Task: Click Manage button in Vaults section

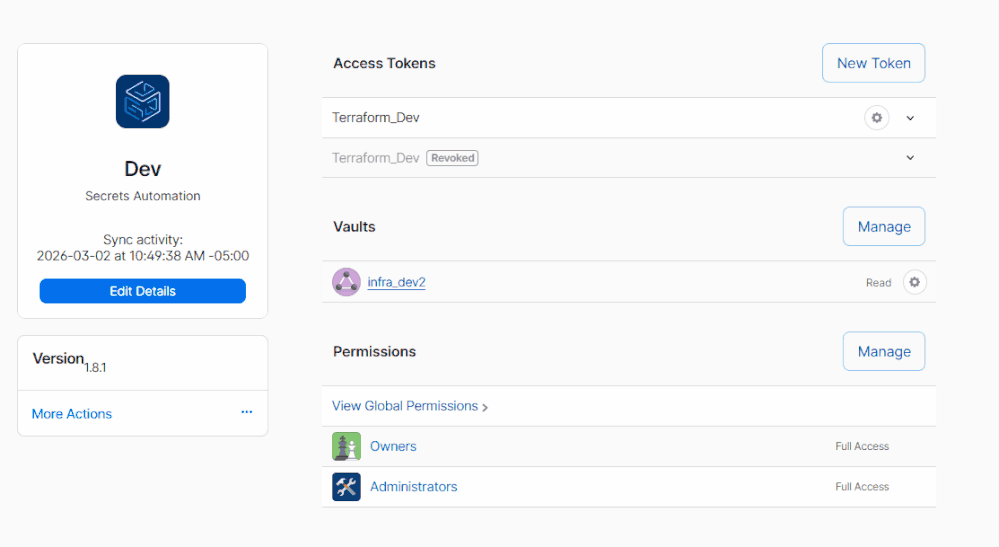Action: 883,227
